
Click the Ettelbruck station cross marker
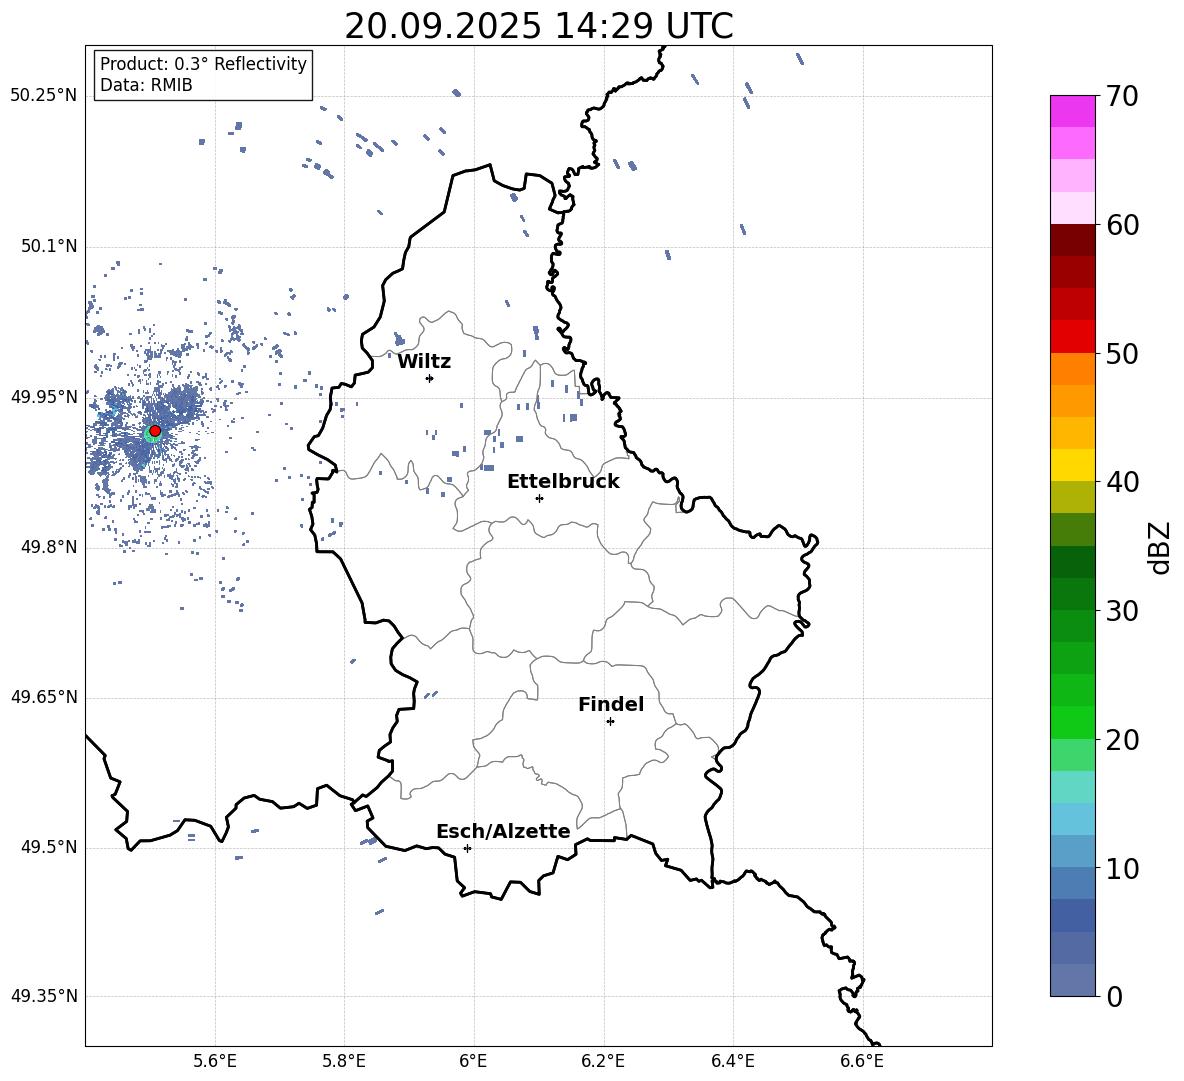(539, 498)
